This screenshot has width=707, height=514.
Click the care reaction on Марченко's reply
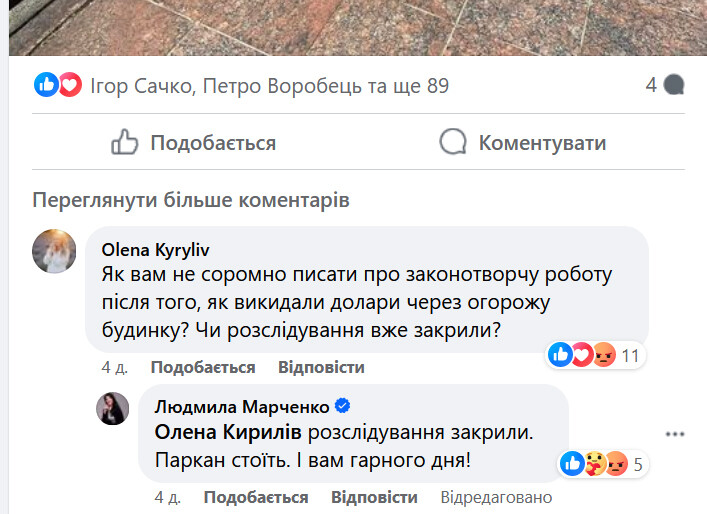pyautogui.click(x=595, y=464)
